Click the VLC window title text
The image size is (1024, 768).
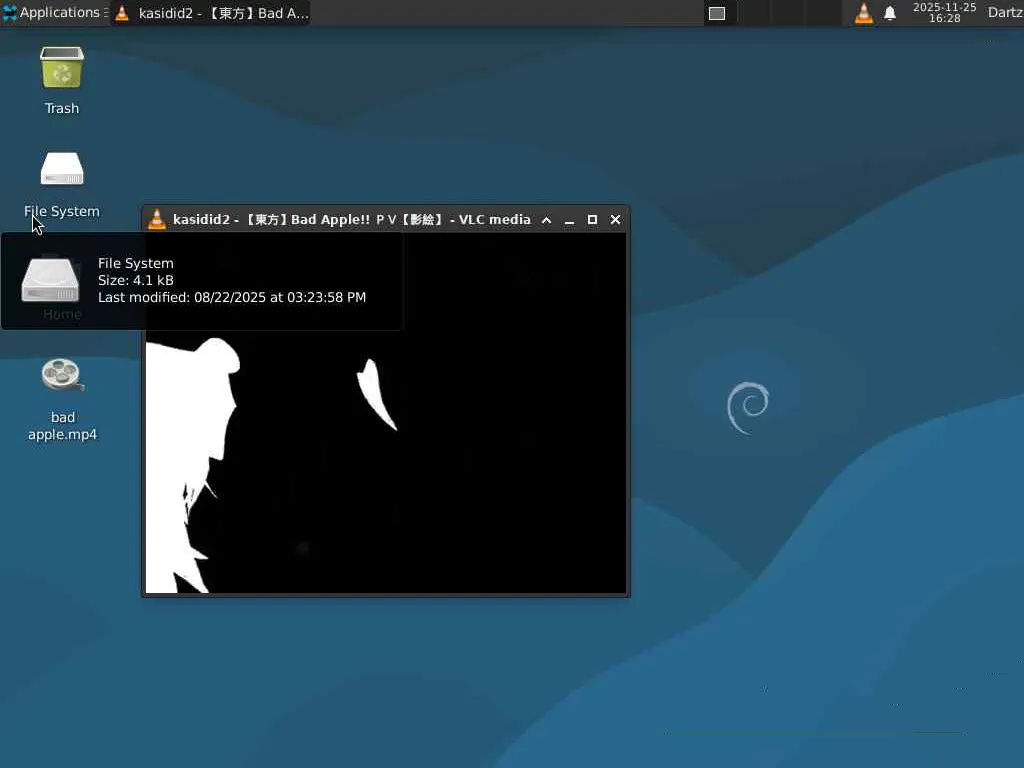pos(352,219)
